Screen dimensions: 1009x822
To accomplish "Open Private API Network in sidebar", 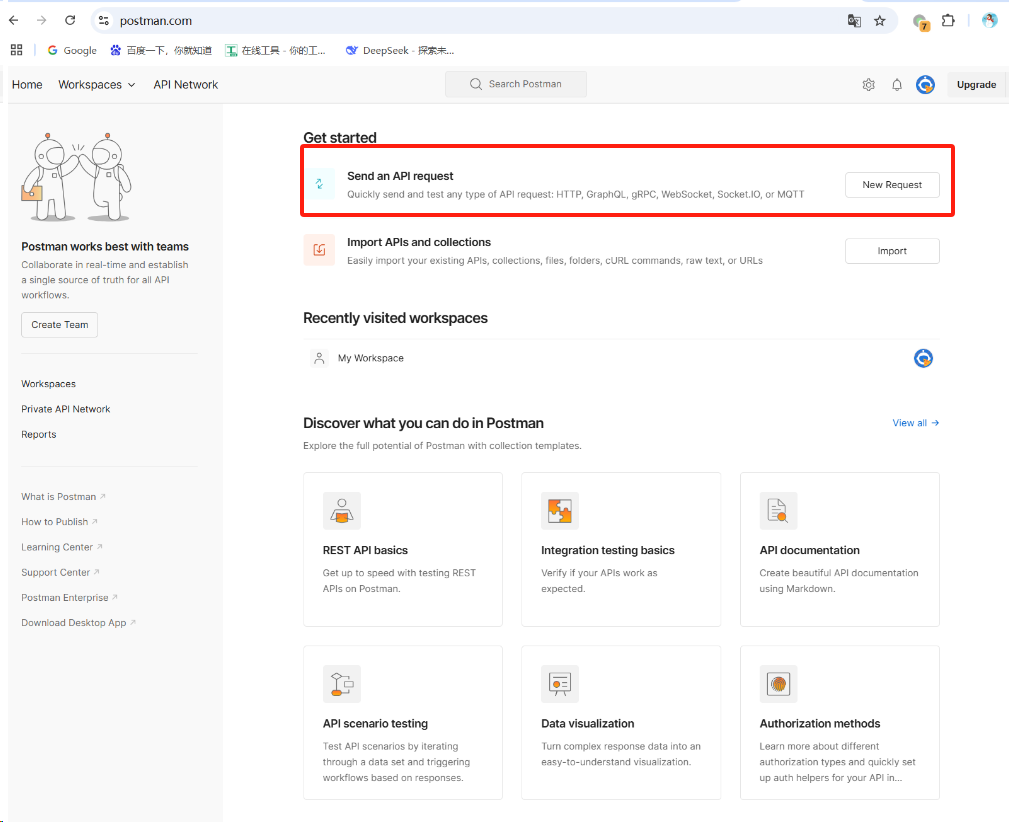I will (66, 409).
